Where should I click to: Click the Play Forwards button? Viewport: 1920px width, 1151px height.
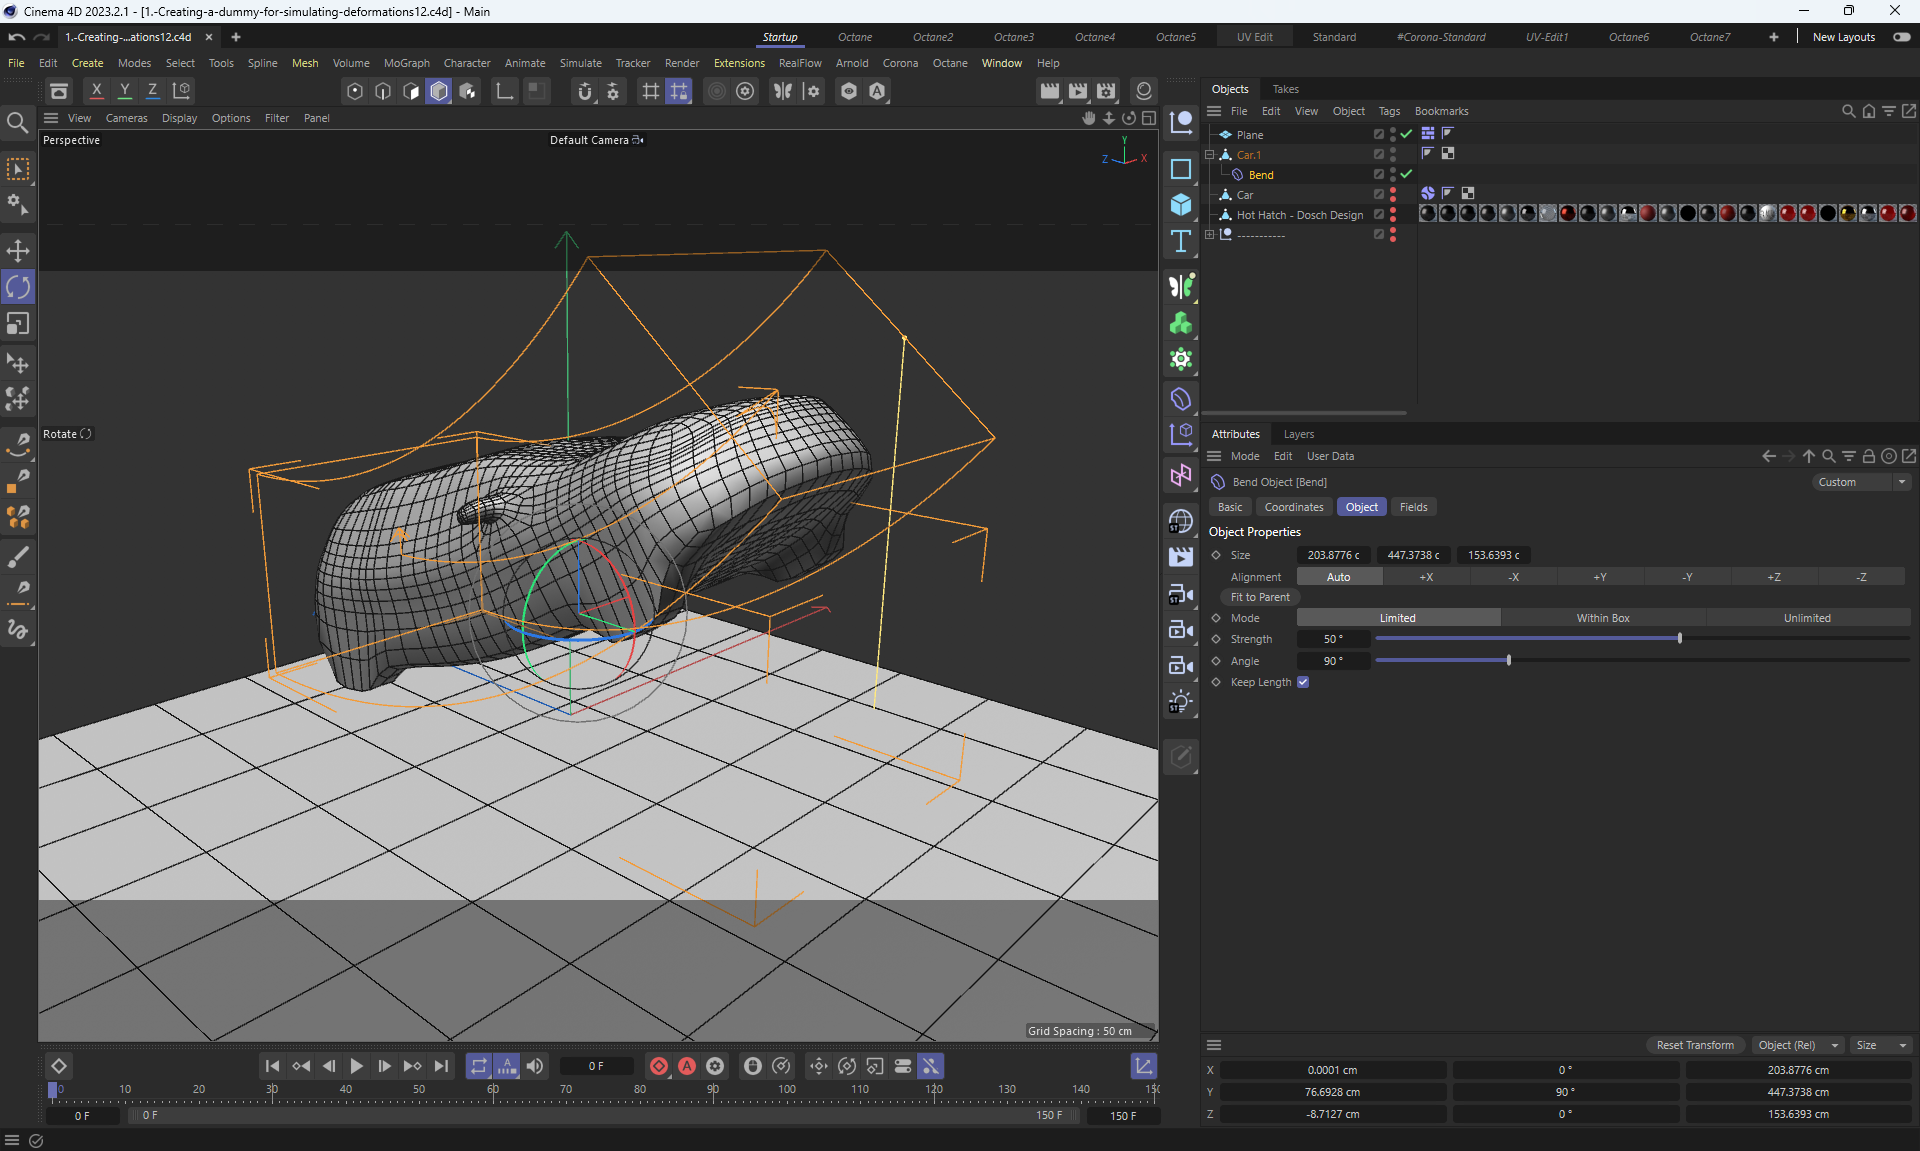[x=356, y=1066]
